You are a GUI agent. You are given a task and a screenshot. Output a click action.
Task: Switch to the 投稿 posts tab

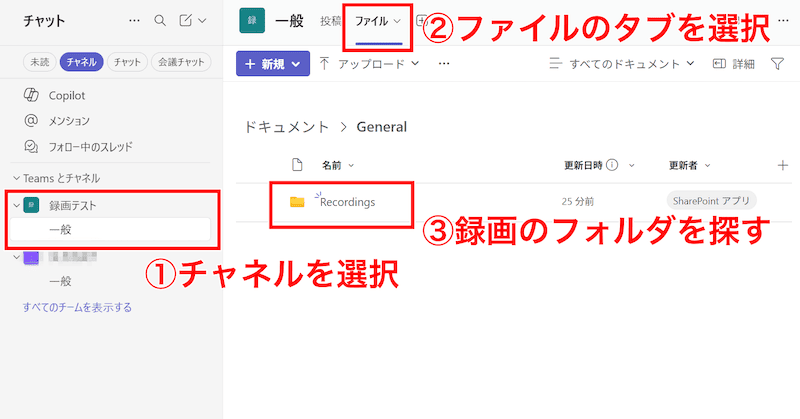[330, 21]
